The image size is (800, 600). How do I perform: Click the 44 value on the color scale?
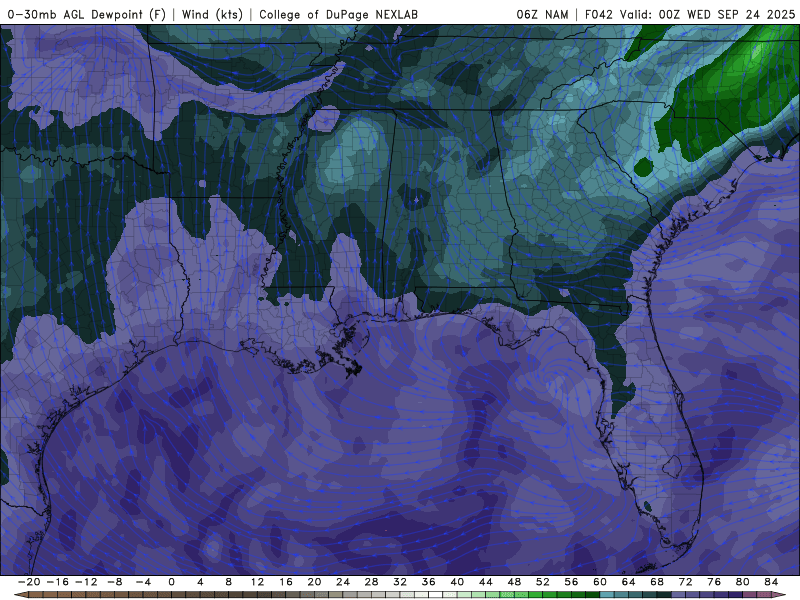click(x=486, y=582)
